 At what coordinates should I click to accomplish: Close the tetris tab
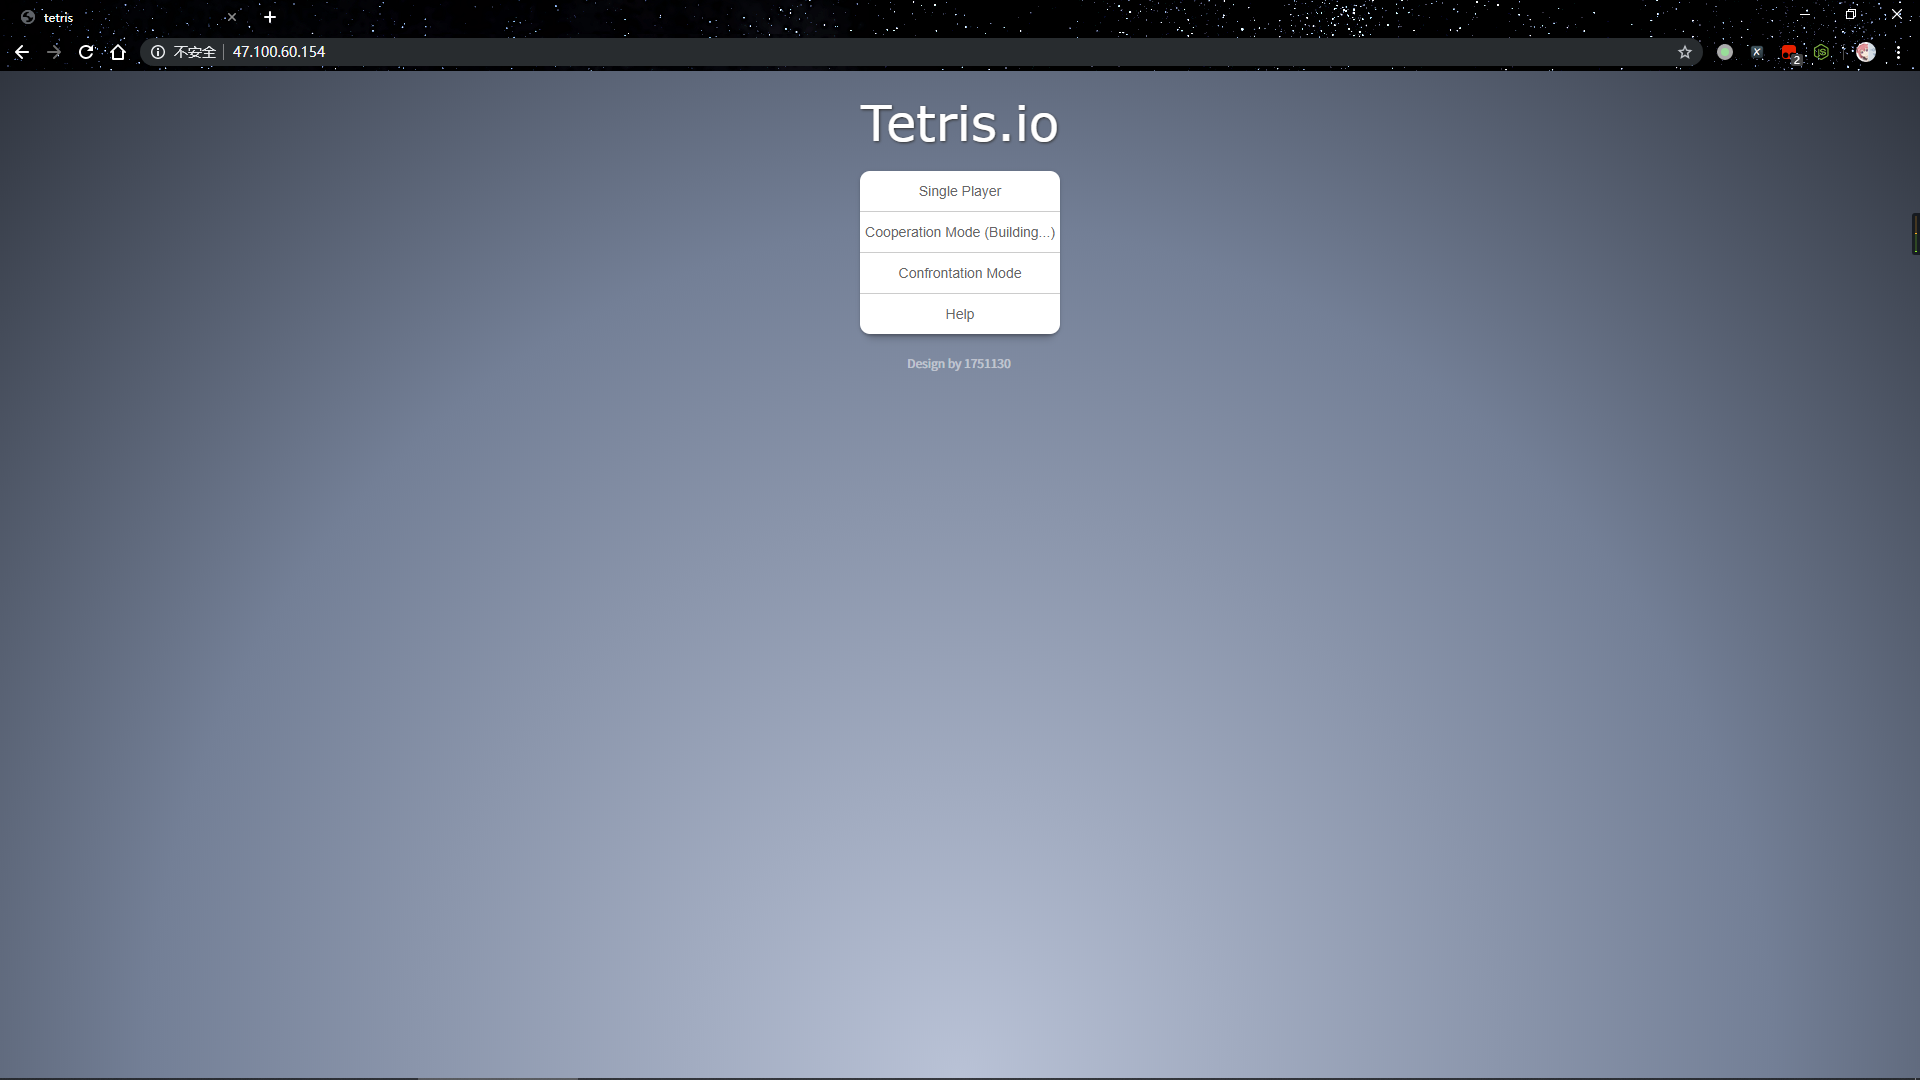pyautogui.click(x=232, y=17)
